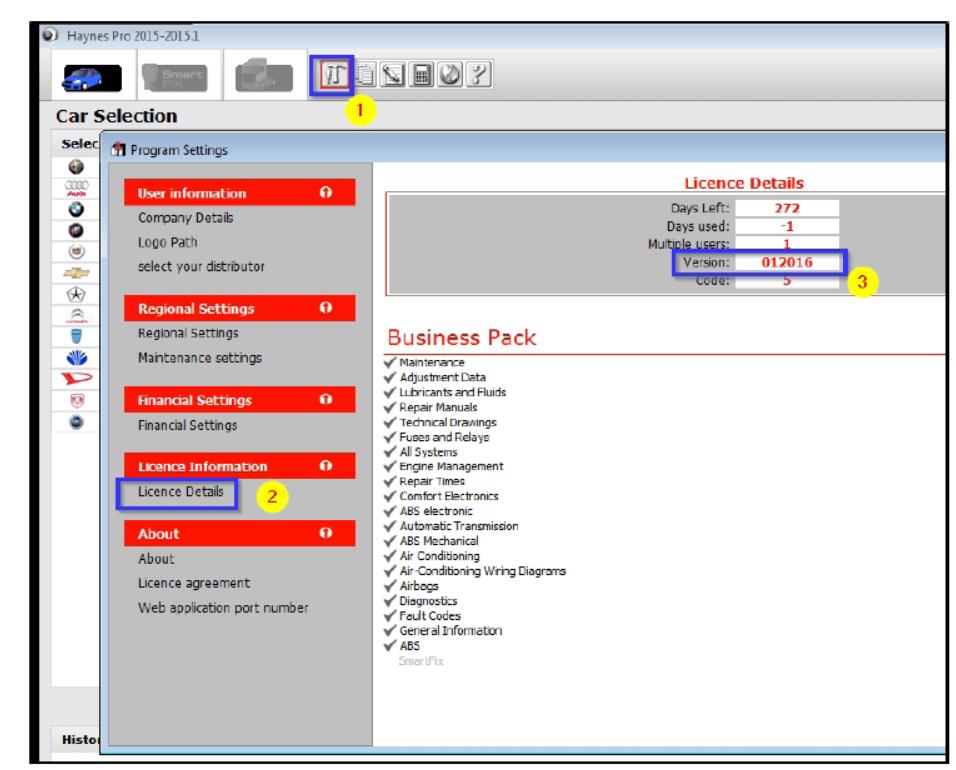Image resolution: width=956 pixels, height=770 pixels.
Task: Open Regional Settings sub-item
Action: [x=188, y=333]
